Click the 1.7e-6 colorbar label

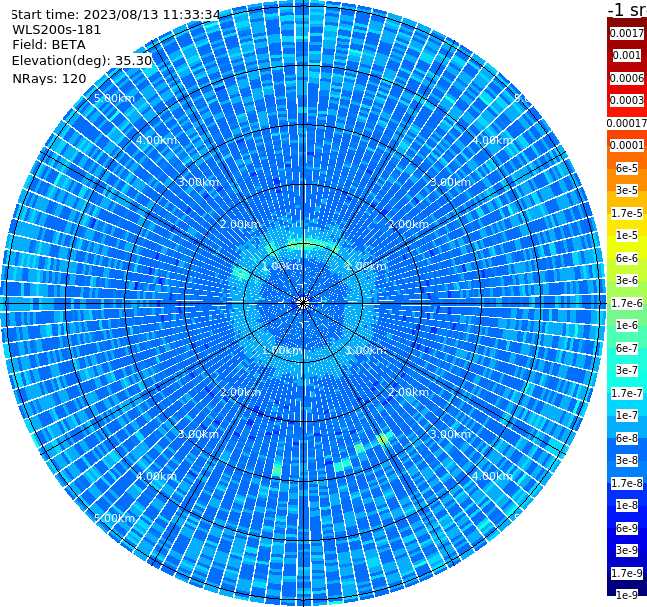pos(627,303)
